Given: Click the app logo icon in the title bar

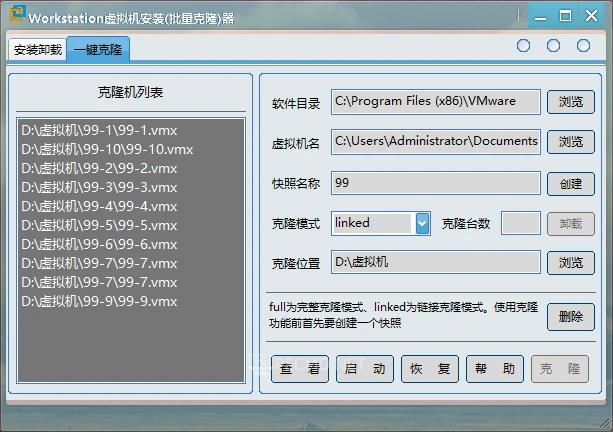Looking at the screenshot, I should coord(17,14).
